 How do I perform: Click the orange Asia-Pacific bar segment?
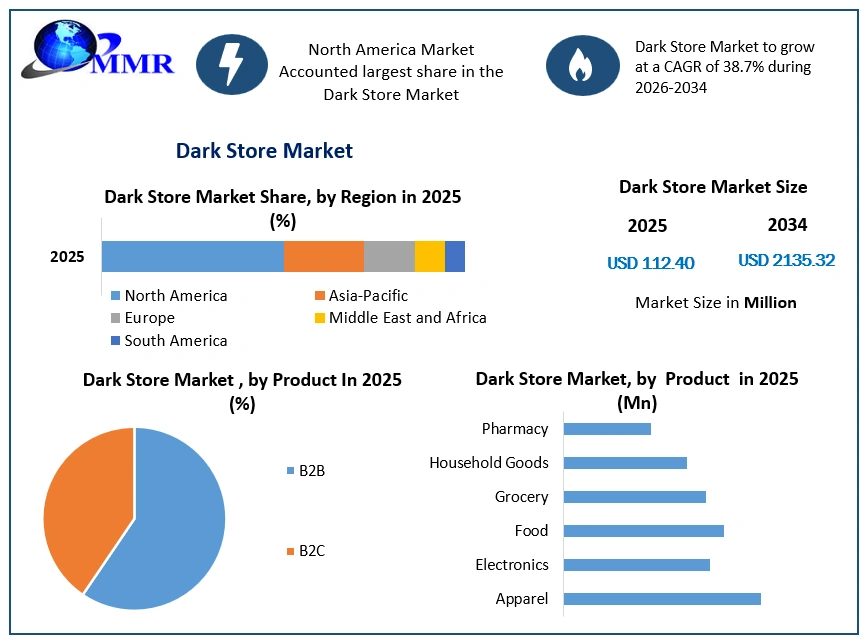(x=324, y=257)
